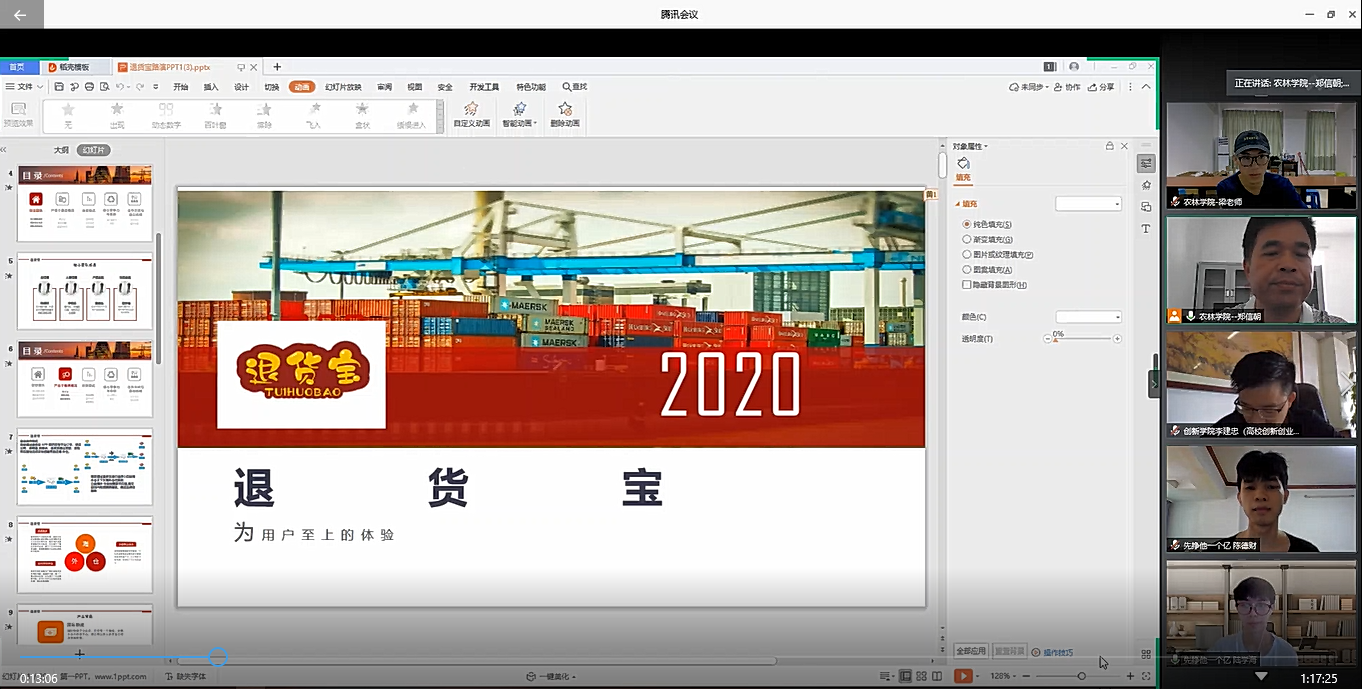
Task: Open the 幻灯片放映 ribbon tab
Action: 343,87
